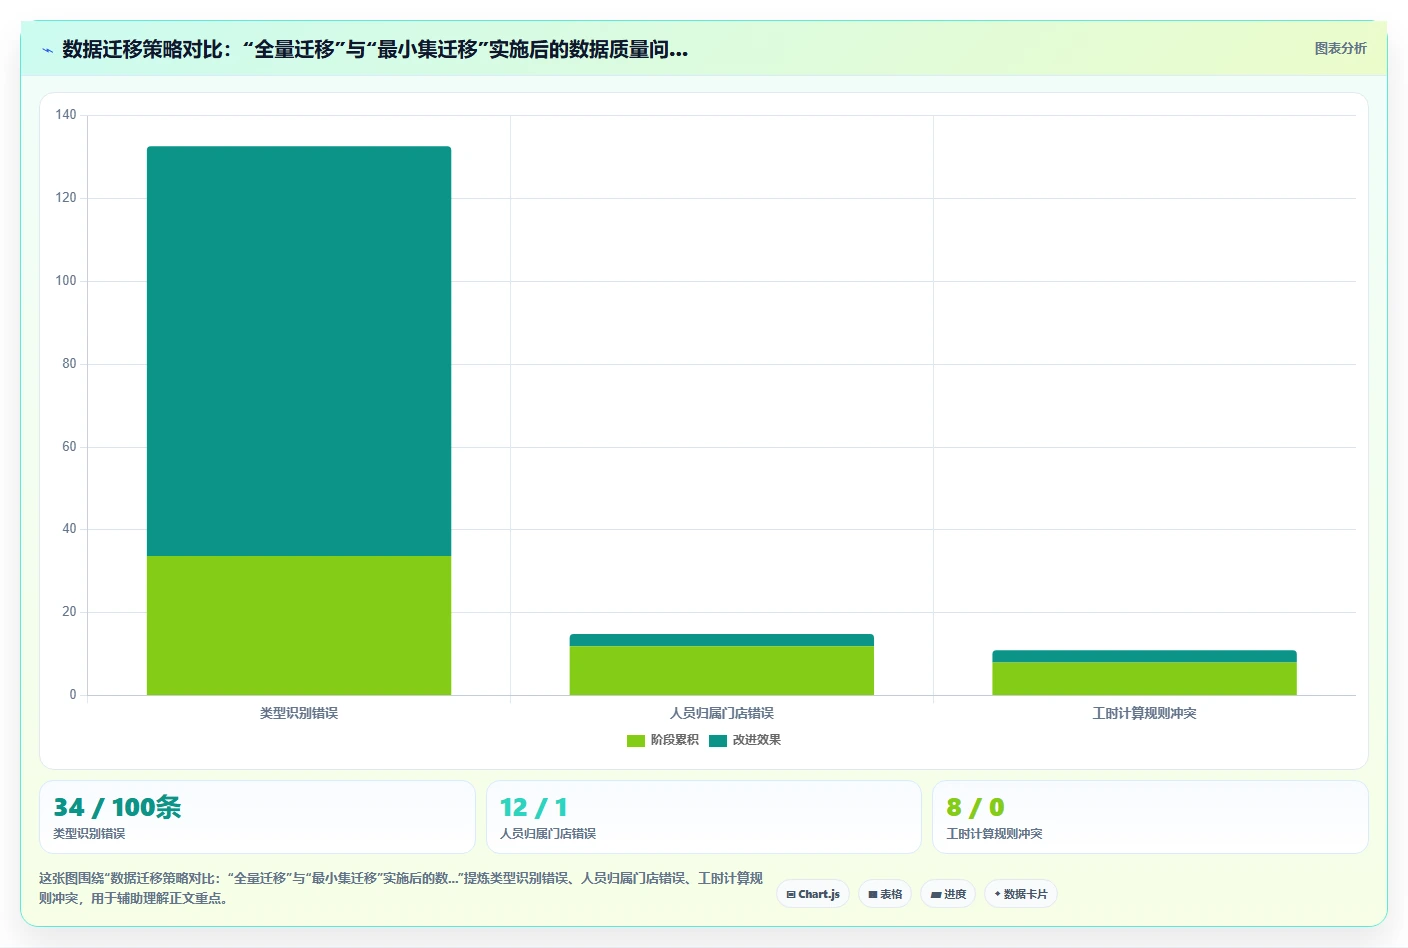Click the summary description paragraph below the cards
The height and width of the screenshot is (948, 1408).
401,888
